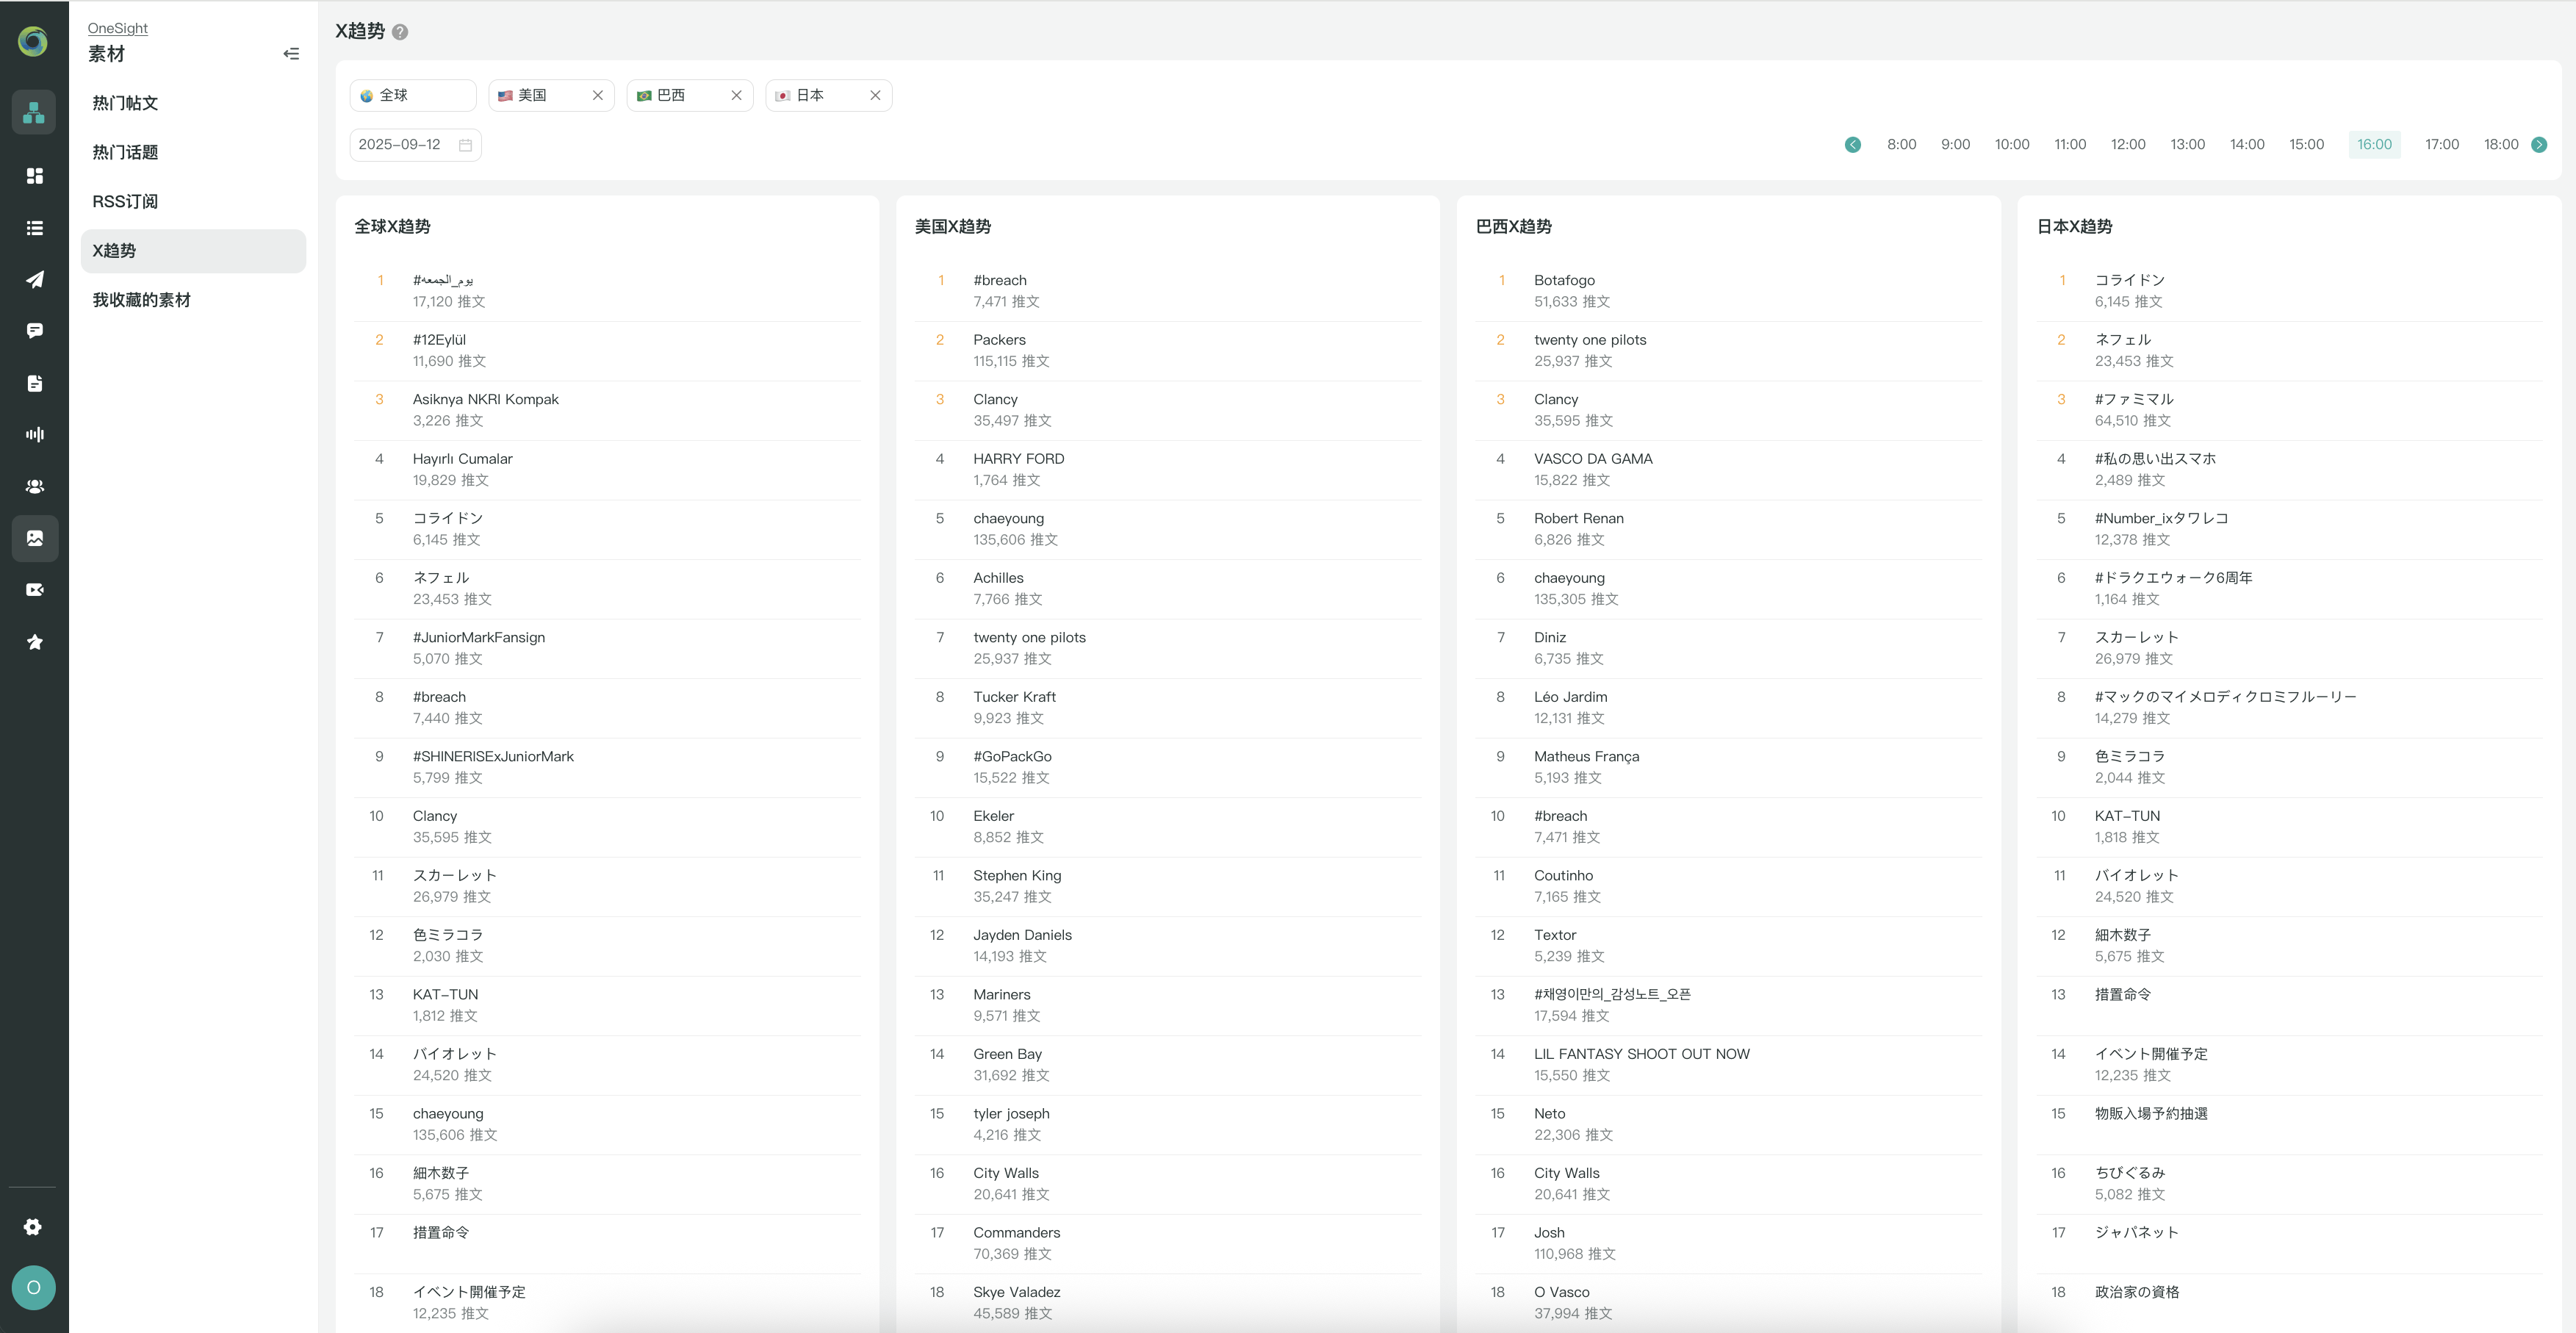Open the settings gear icon
The height and width of the screenshot is (1333, 2576).
(x=33, y=1227)
